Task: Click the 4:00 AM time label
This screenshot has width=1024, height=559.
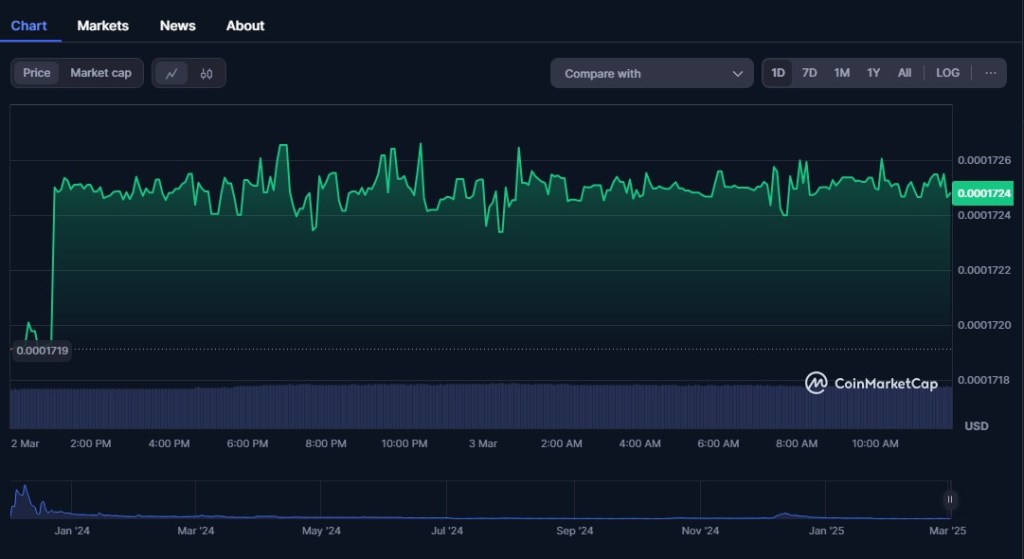Action: (x=640, y=443)
